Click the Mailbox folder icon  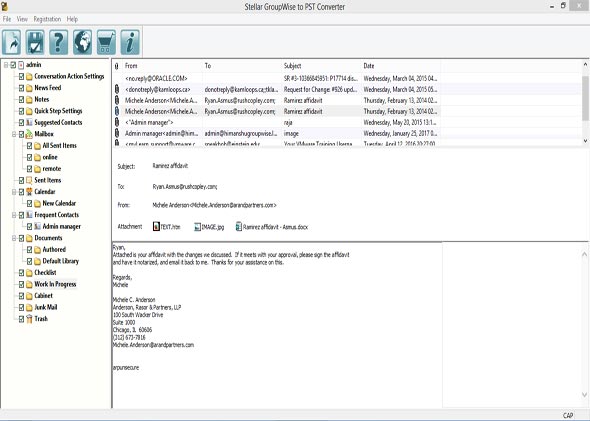click(x=29, y=134)
